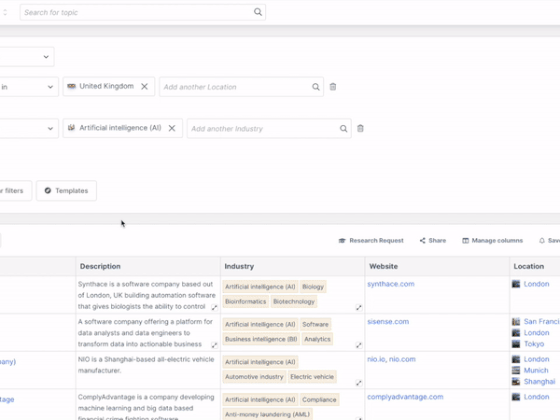
Task: Click Tokyo location link
Action: [534, 344]
